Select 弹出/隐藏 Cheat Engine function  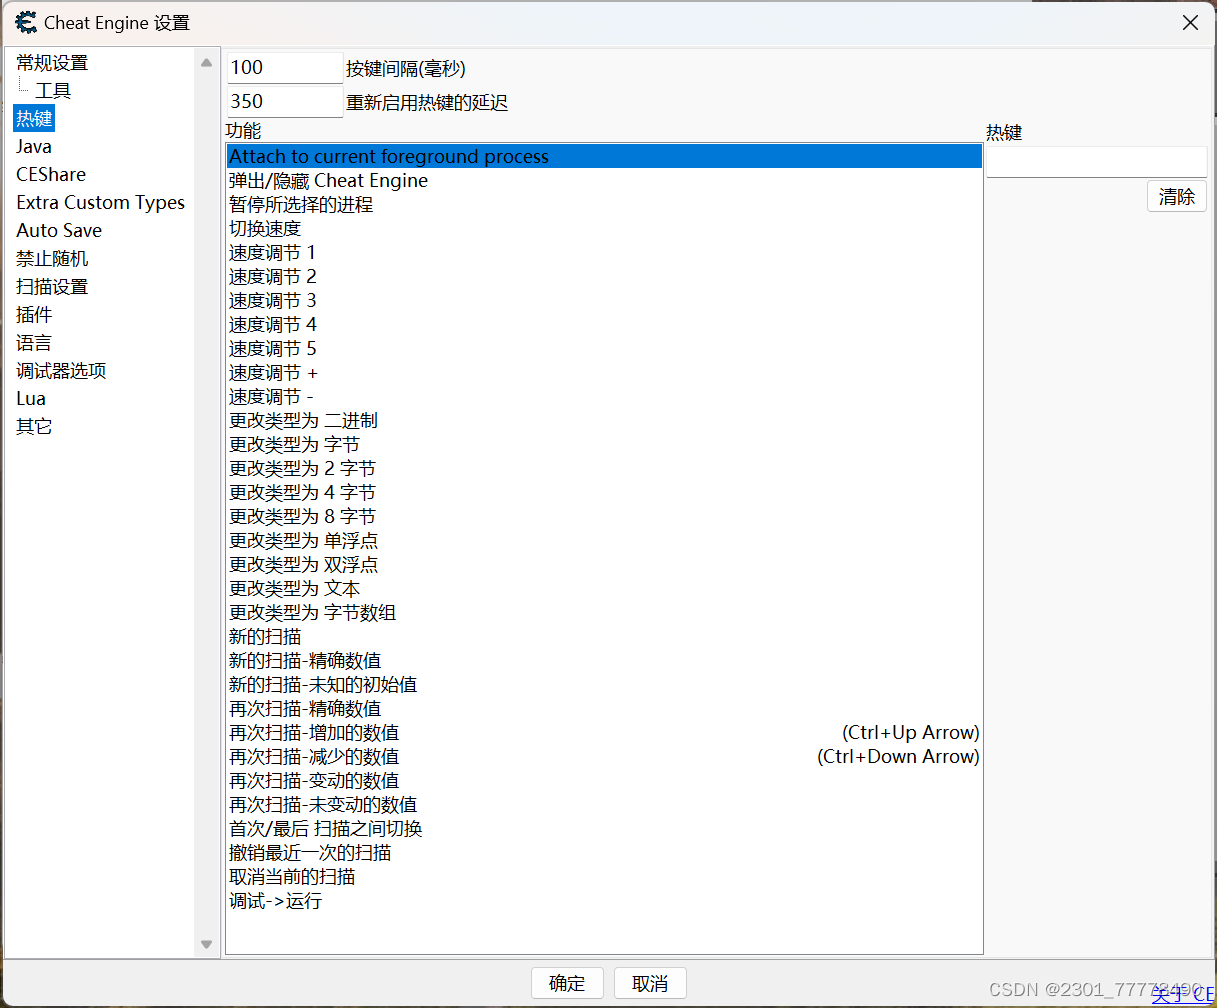click(604, 181)
